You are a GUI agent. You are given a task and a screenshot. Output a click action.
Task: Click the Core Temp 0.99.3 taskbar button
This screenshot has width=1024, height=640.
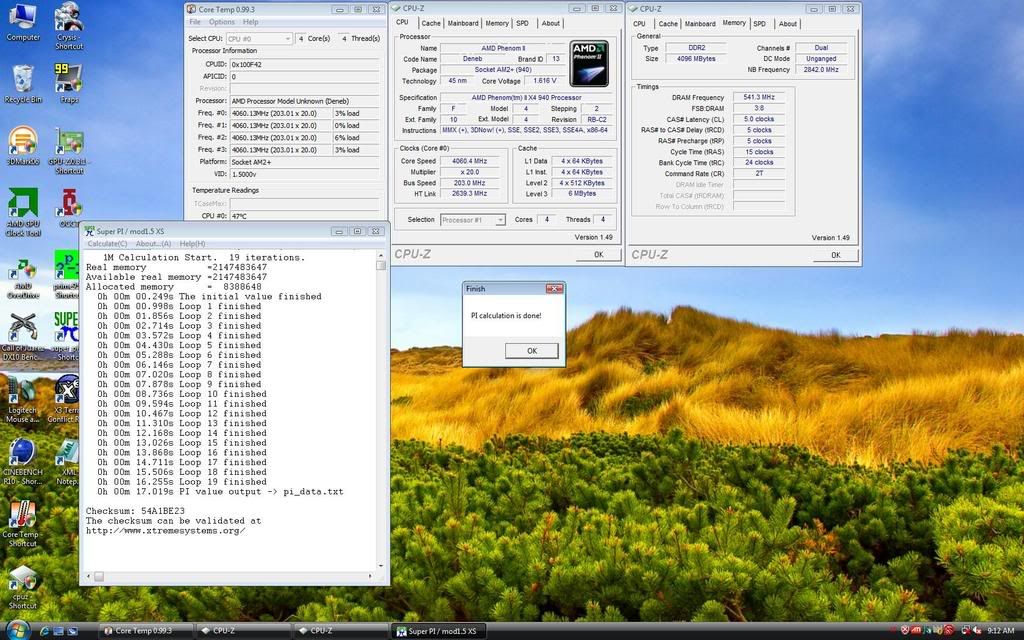146,631
